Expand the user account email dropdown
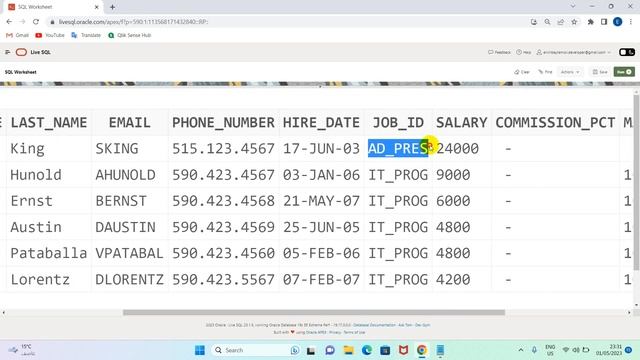This screenshot has width=640, height=360. (x=573, y=52)
